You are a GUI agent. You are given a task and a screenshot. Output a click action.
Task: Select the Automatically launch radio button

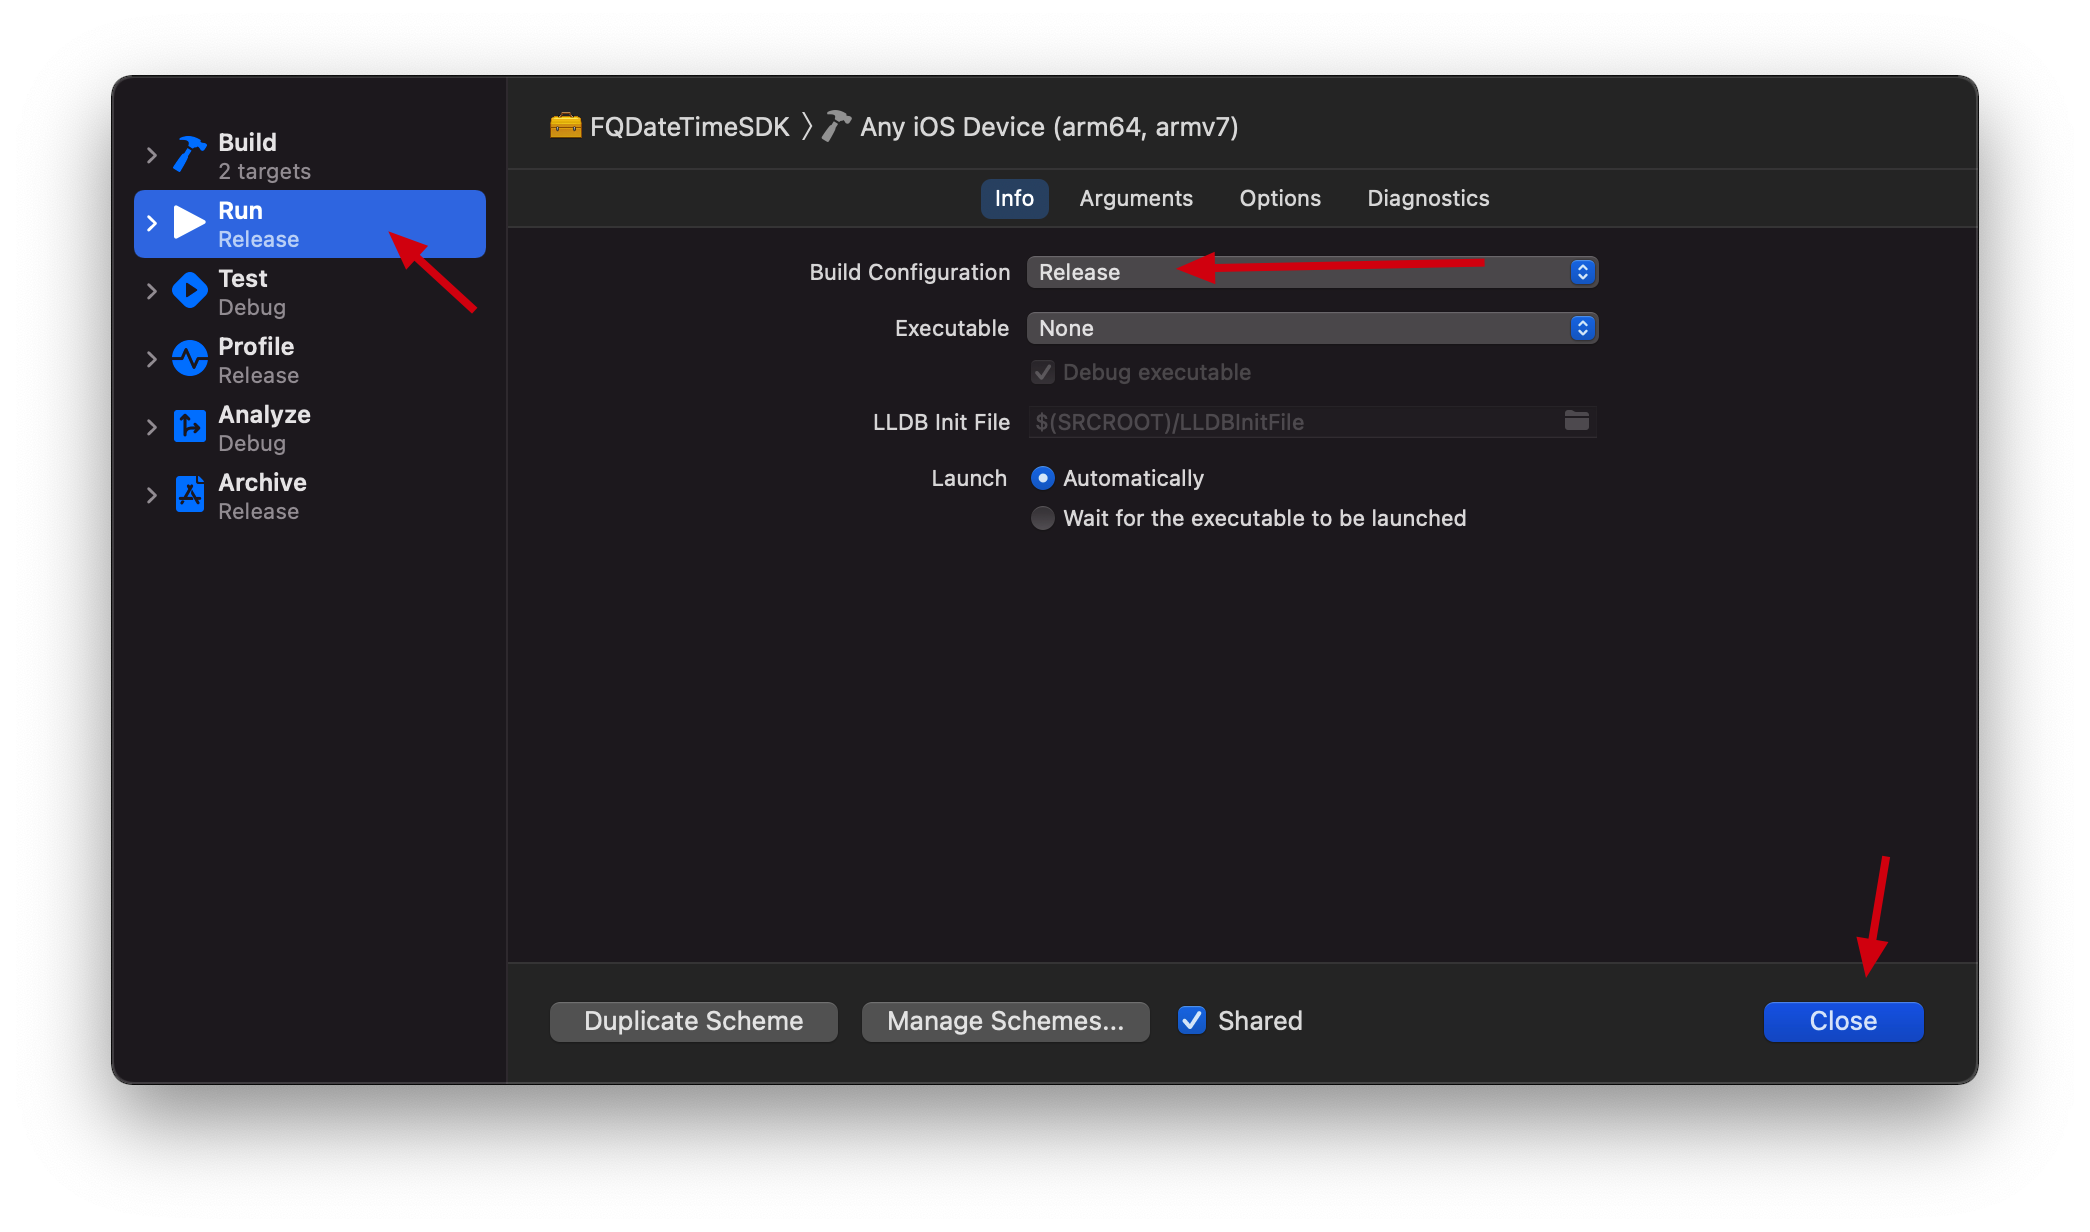[1042, 478]
